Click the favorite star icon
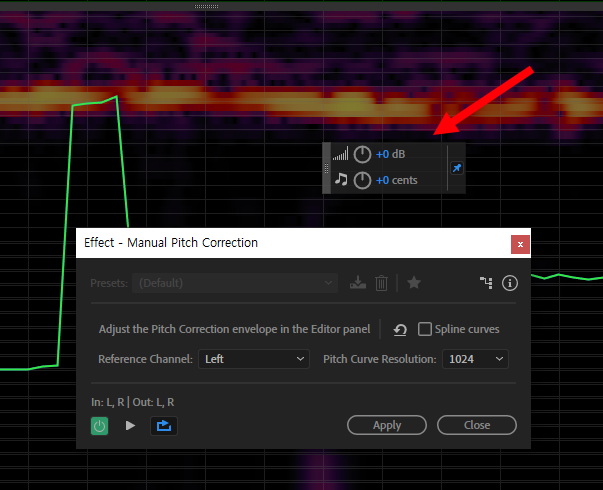 pos(414,283)
